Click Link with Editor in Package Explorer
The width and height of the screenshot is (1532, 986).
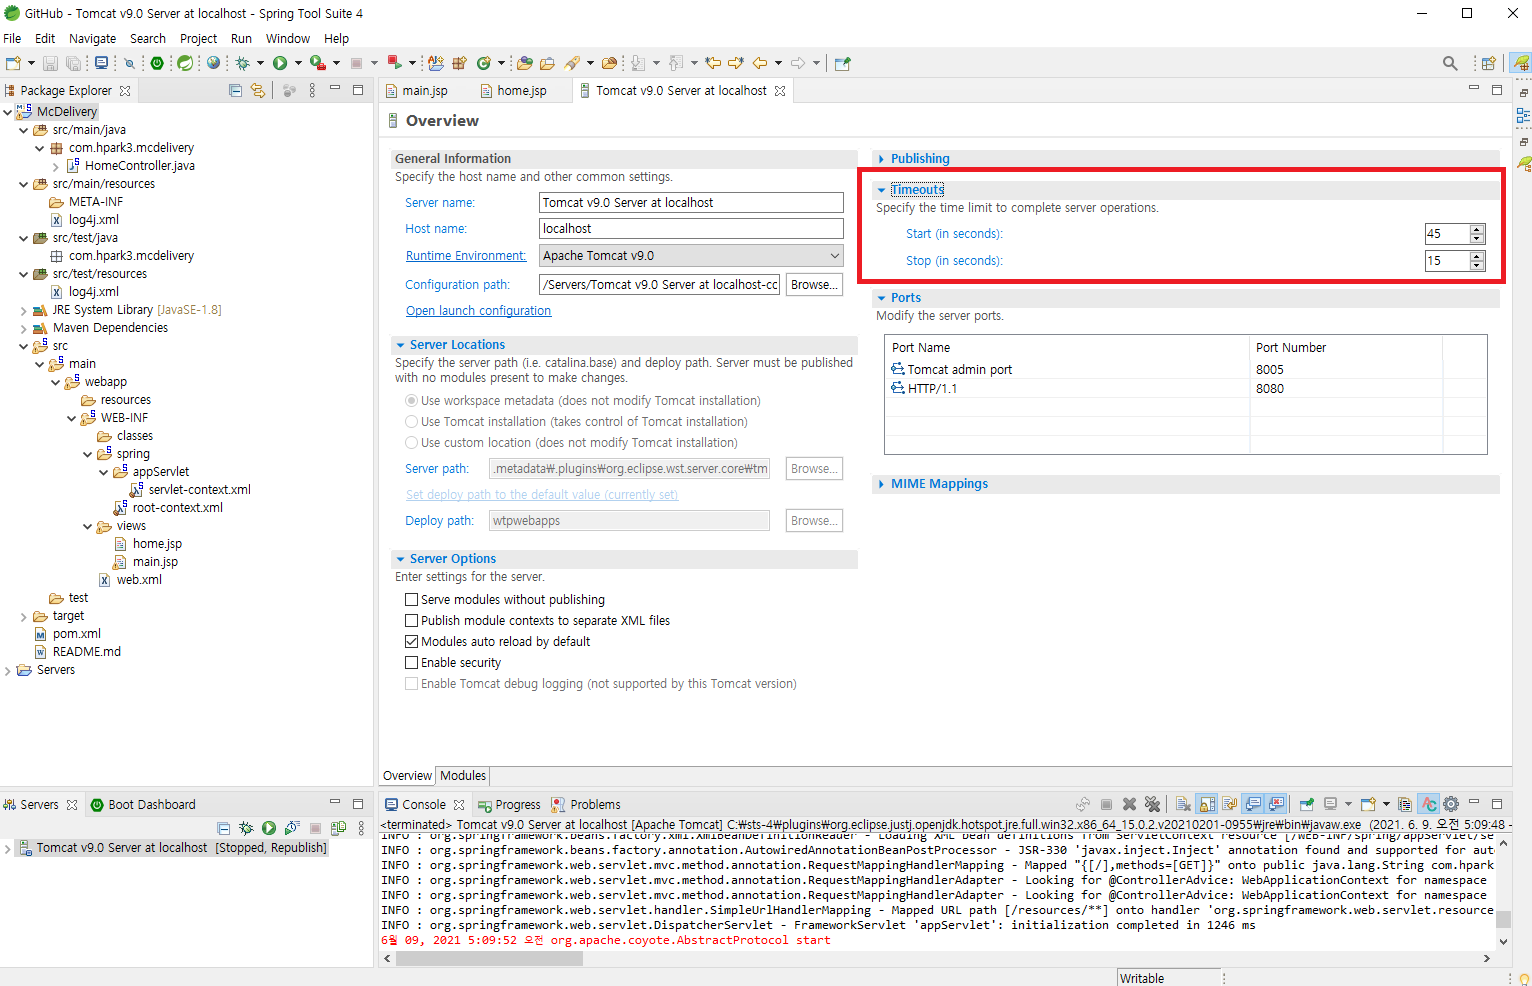pyautogui.click(x=258, y=90)
